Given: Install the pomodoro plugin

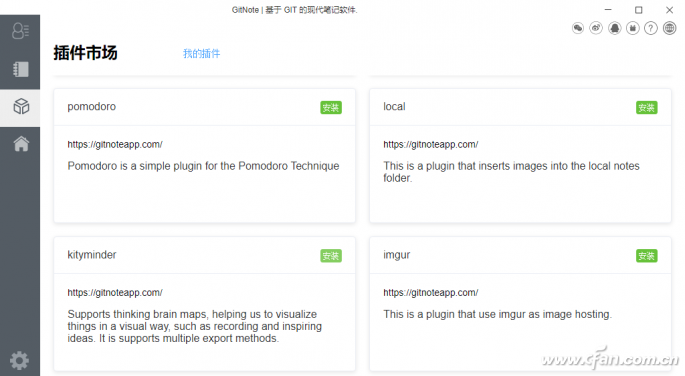Looking at the screenshot, I should [x=331, y=108].
